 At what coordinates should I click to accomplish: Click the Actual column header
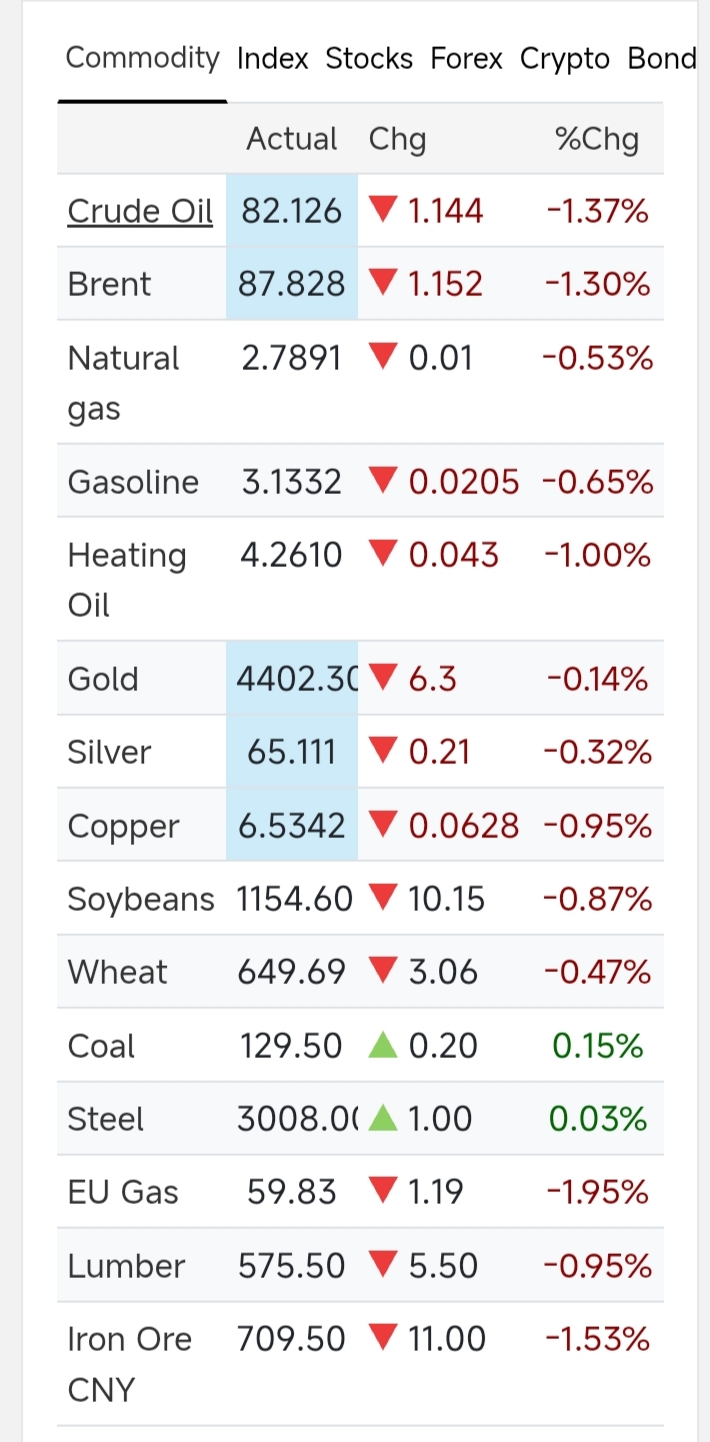point(292,139)
